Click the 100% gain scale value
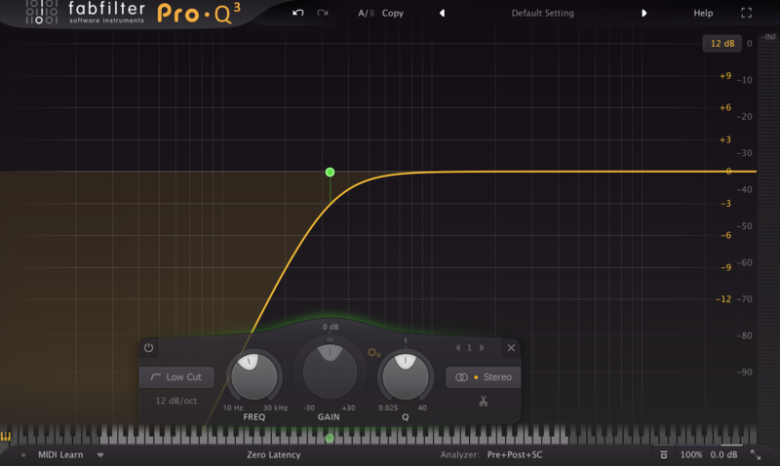This screenshot has height=466, width=780. [691, 455]
